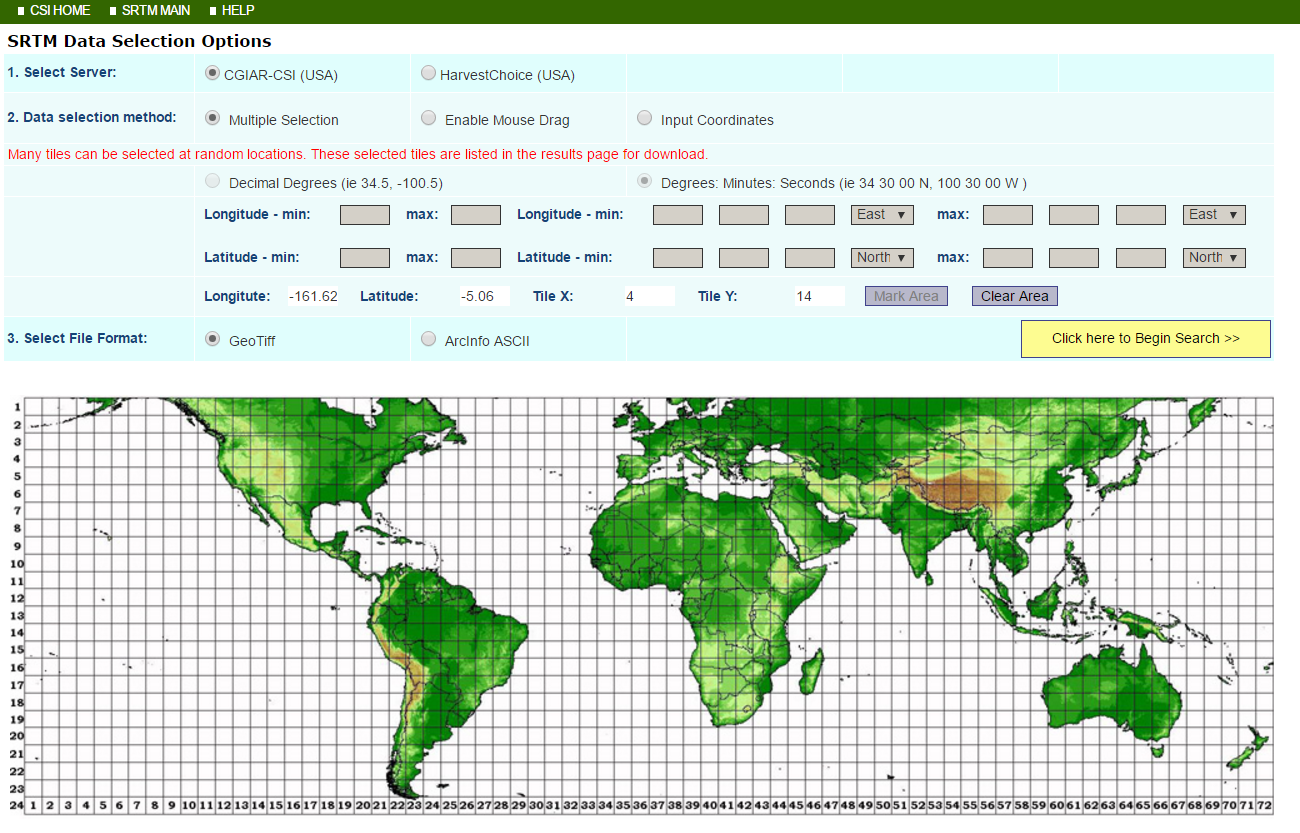
Task: Select Degrees: Minutes: Seconds format
Action: 644,181
